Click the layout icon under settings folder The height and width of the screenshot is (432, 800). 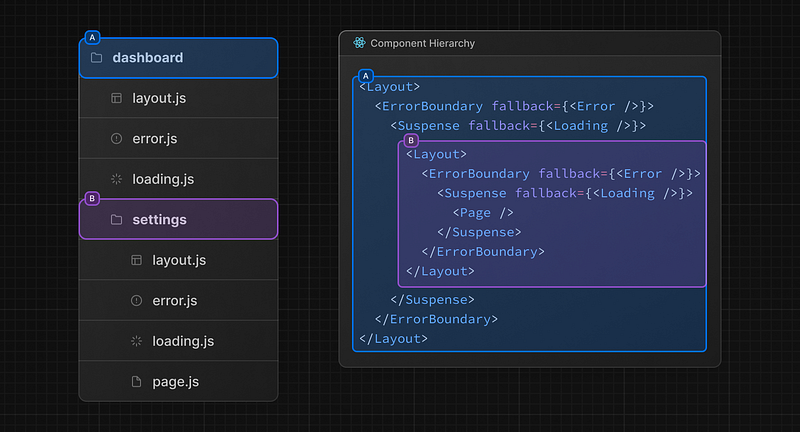point(136,260)
